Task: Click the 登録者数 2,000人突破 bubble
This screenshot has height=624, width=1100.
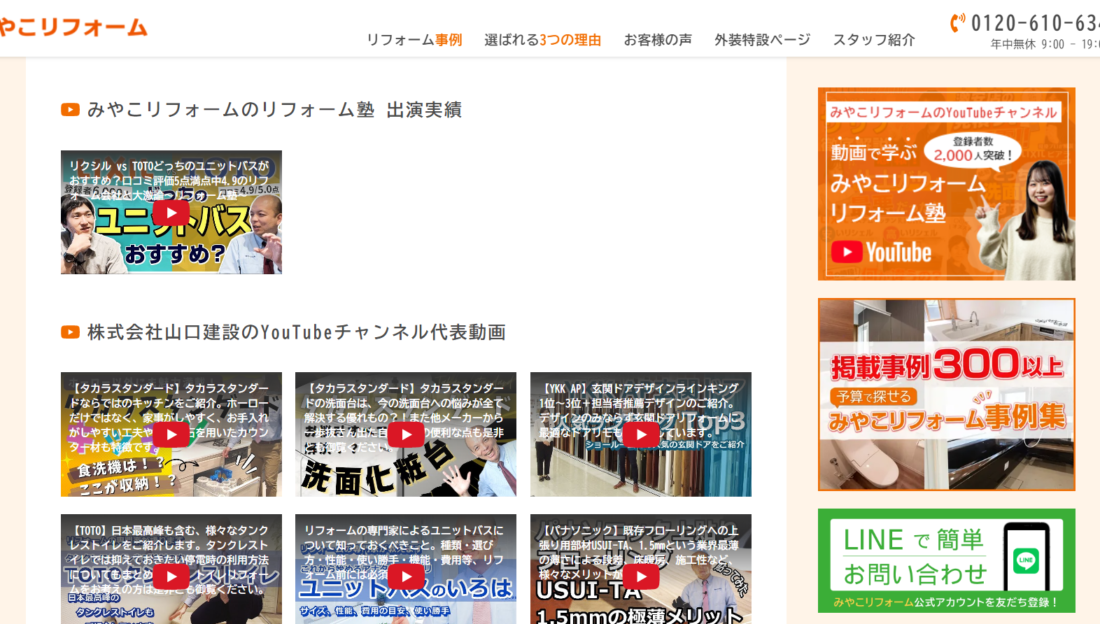Action: [973, 150]
